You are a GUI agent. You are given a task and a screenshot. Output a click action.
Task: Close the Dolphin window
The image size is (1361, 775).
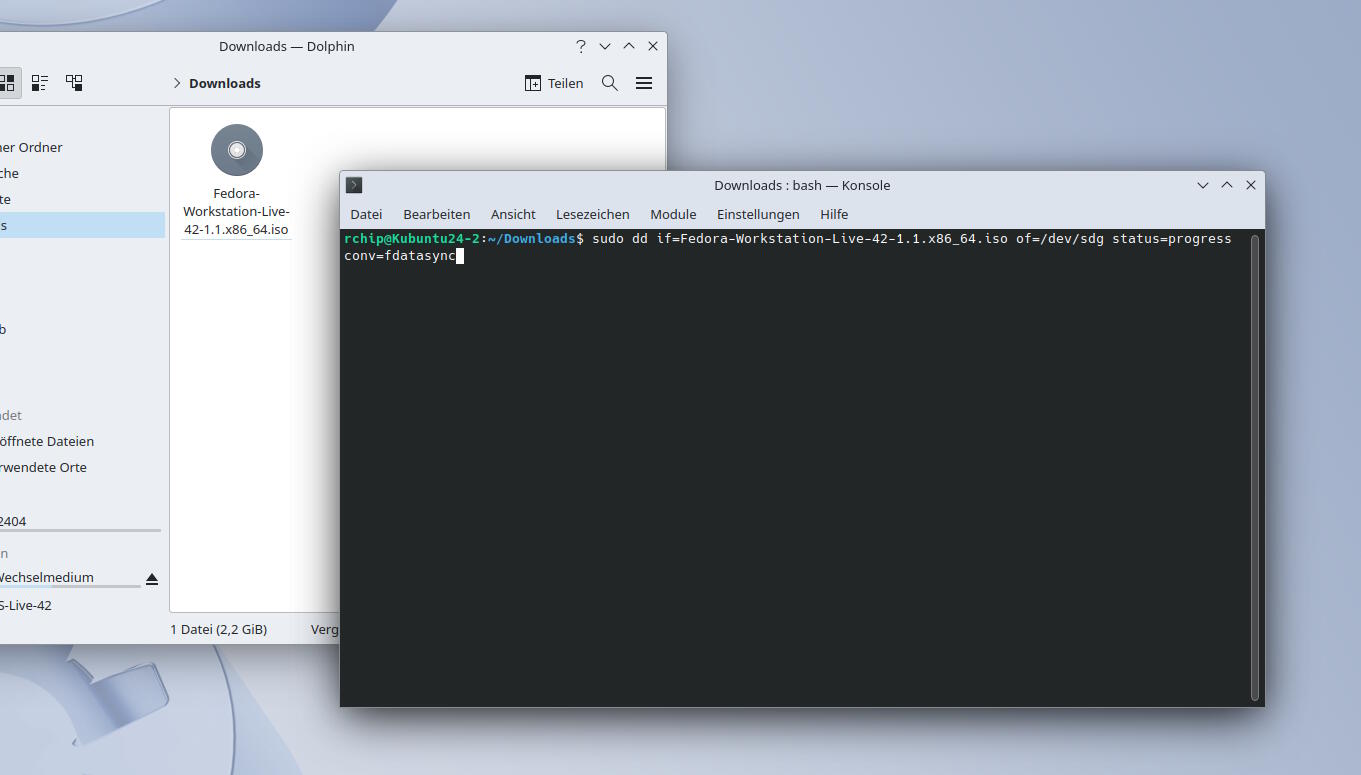[653, 46]
